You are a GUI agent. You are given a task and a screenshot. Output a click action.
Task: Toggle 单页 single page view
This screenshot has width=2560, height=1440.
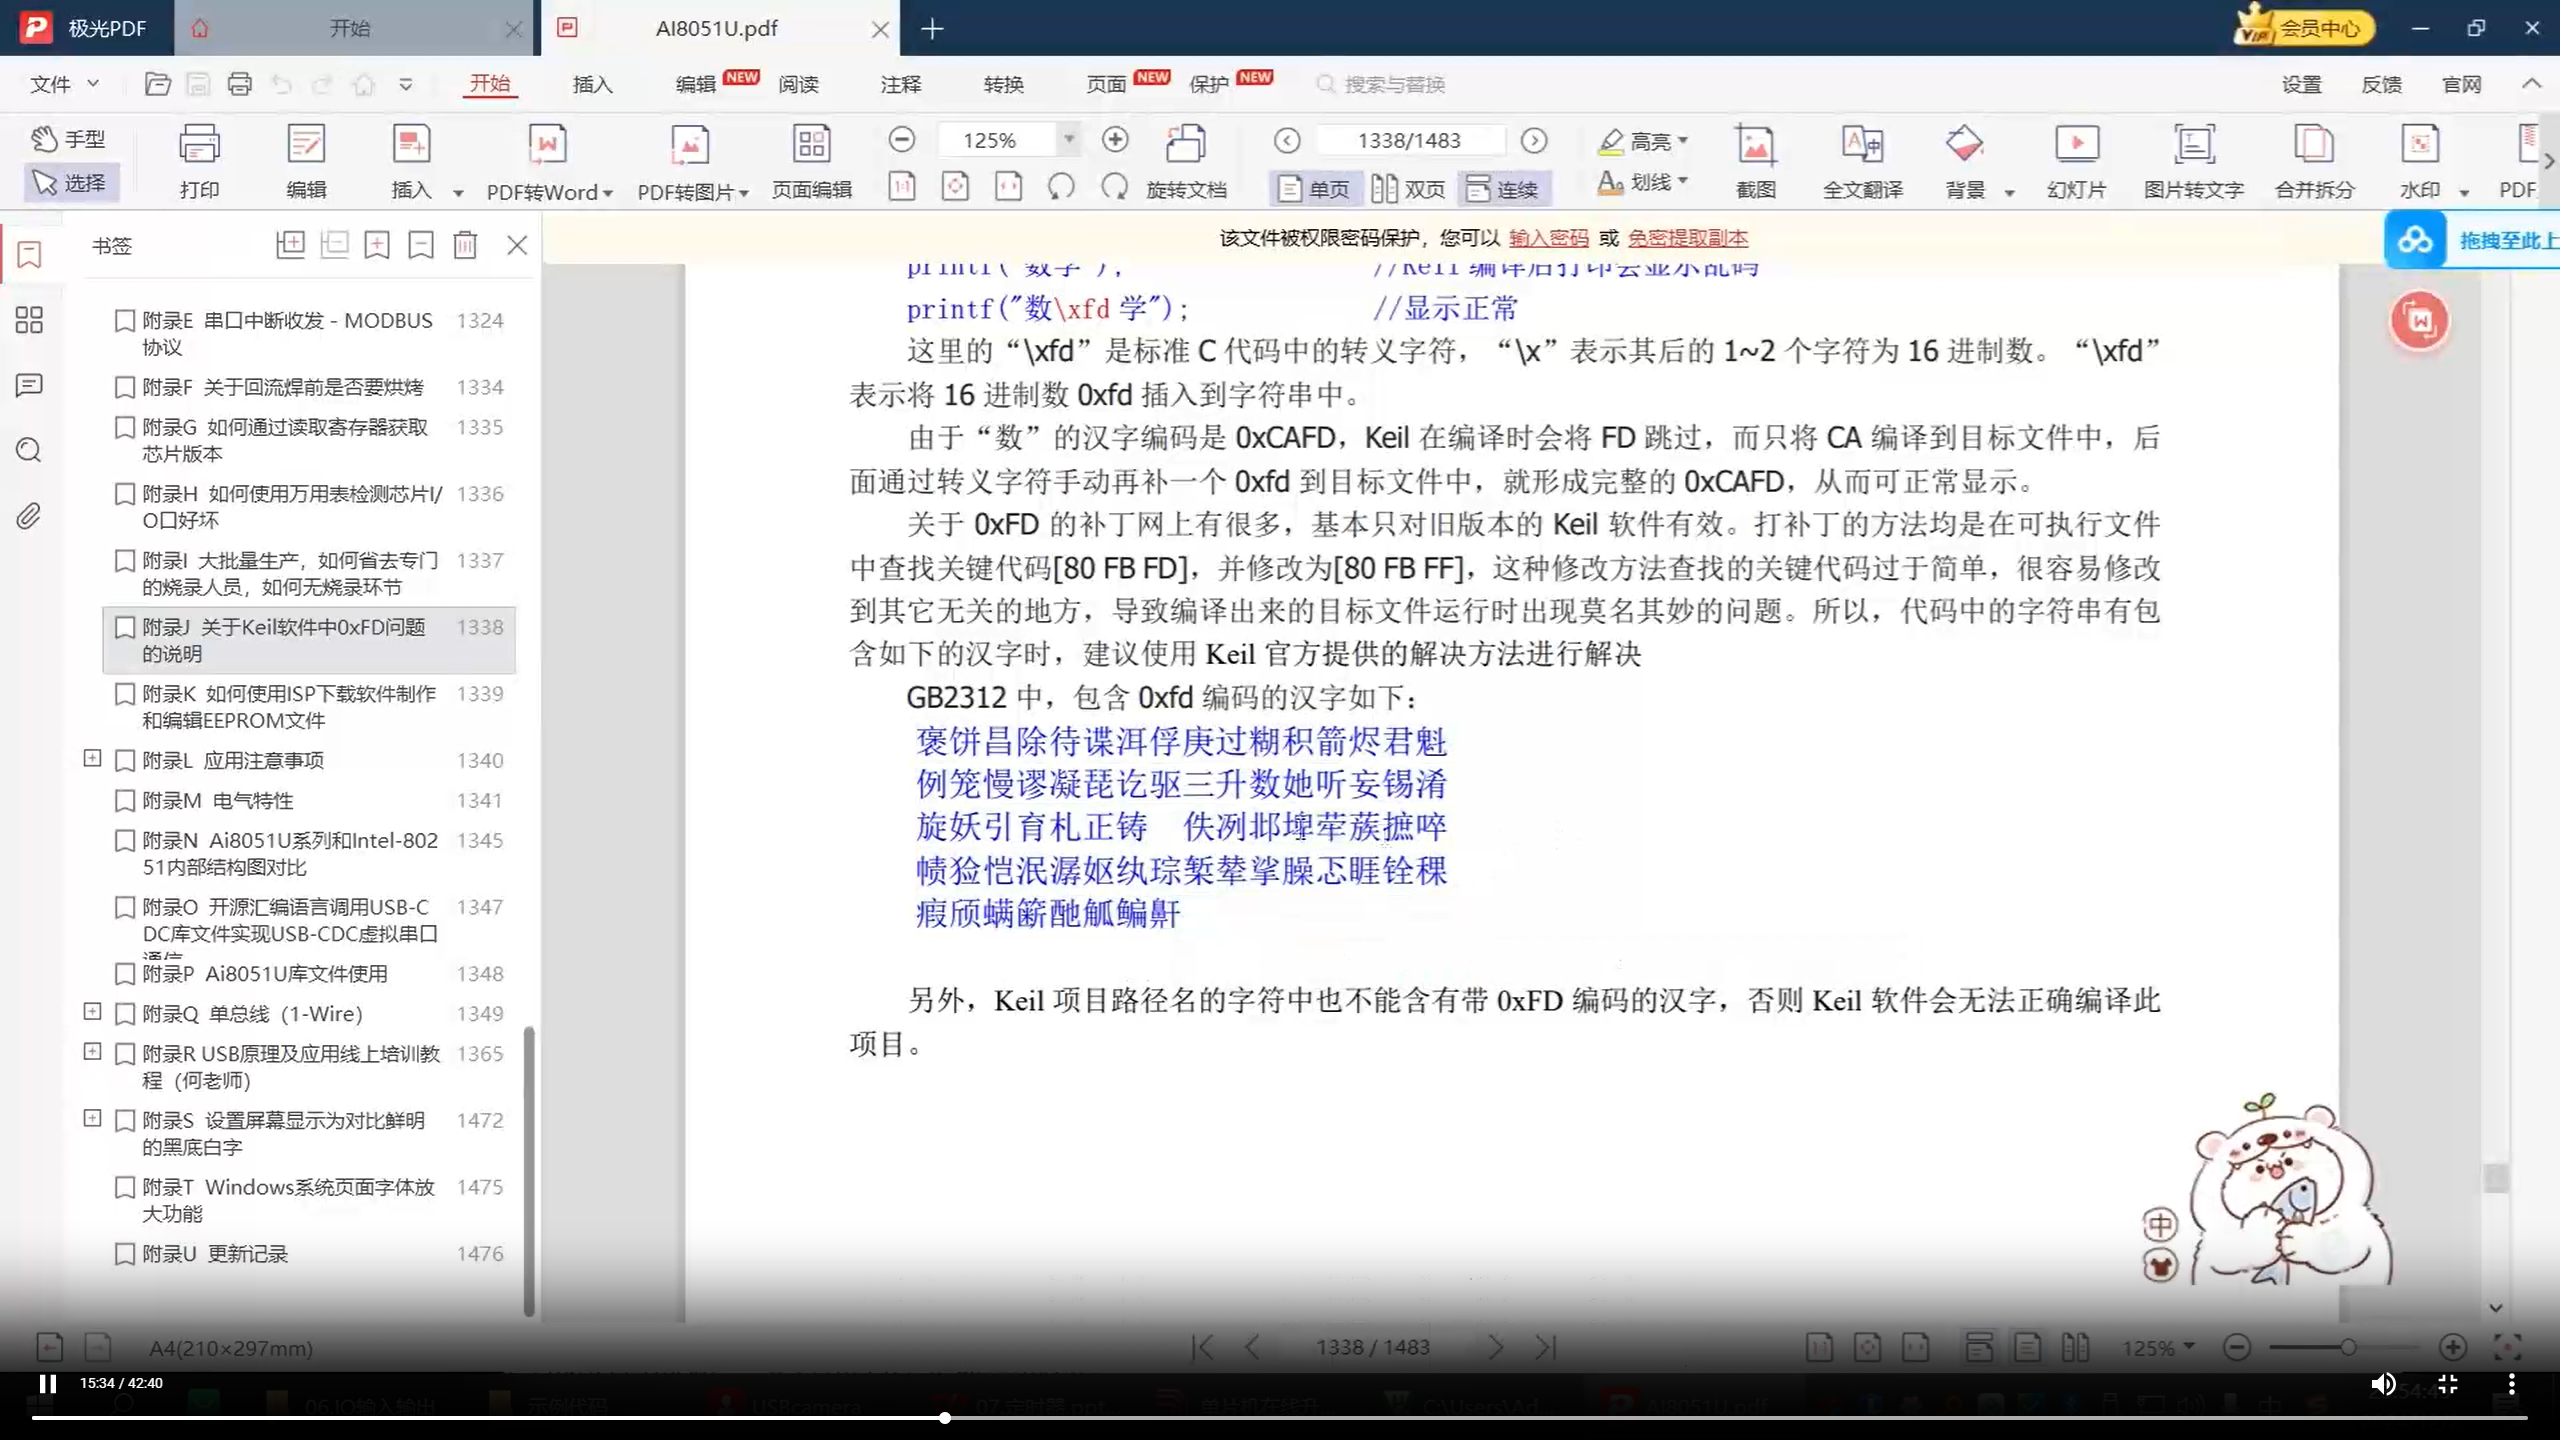coord(1314,188)
